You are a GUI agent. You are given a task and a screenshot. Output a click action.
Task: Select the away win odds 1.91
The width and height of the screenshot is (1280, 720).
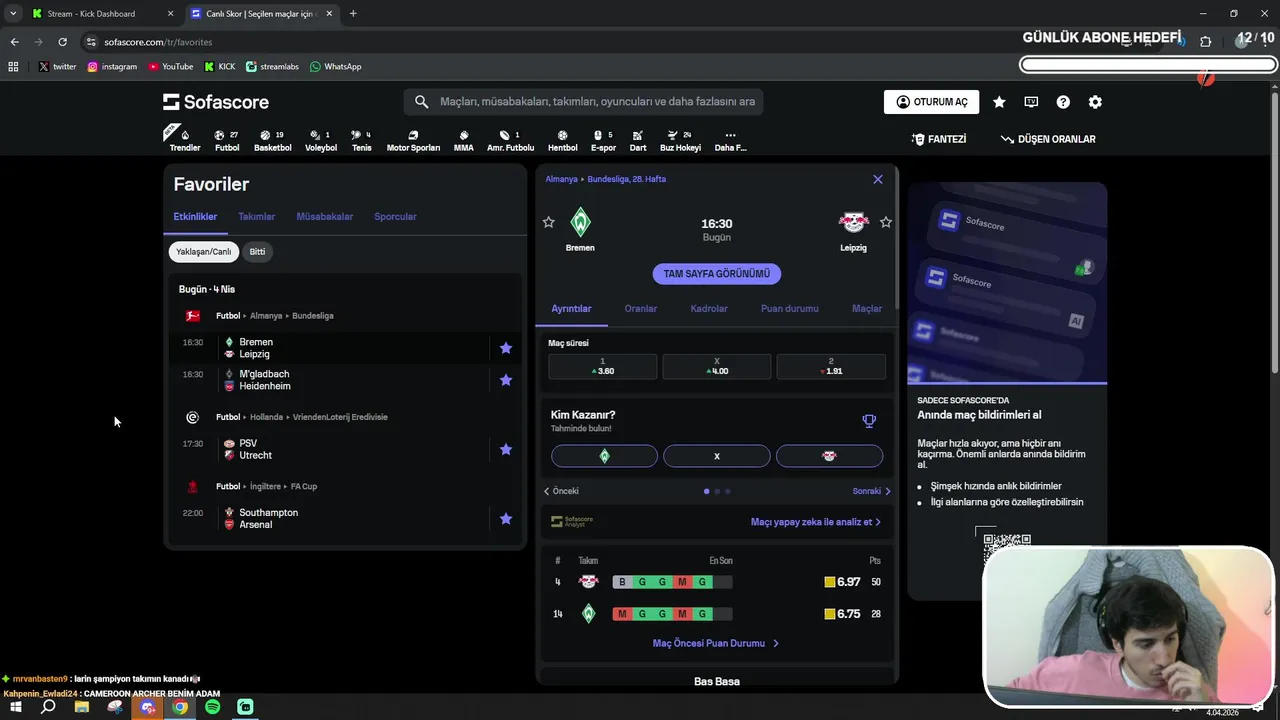pyautogui.click(x=831, y=366)
